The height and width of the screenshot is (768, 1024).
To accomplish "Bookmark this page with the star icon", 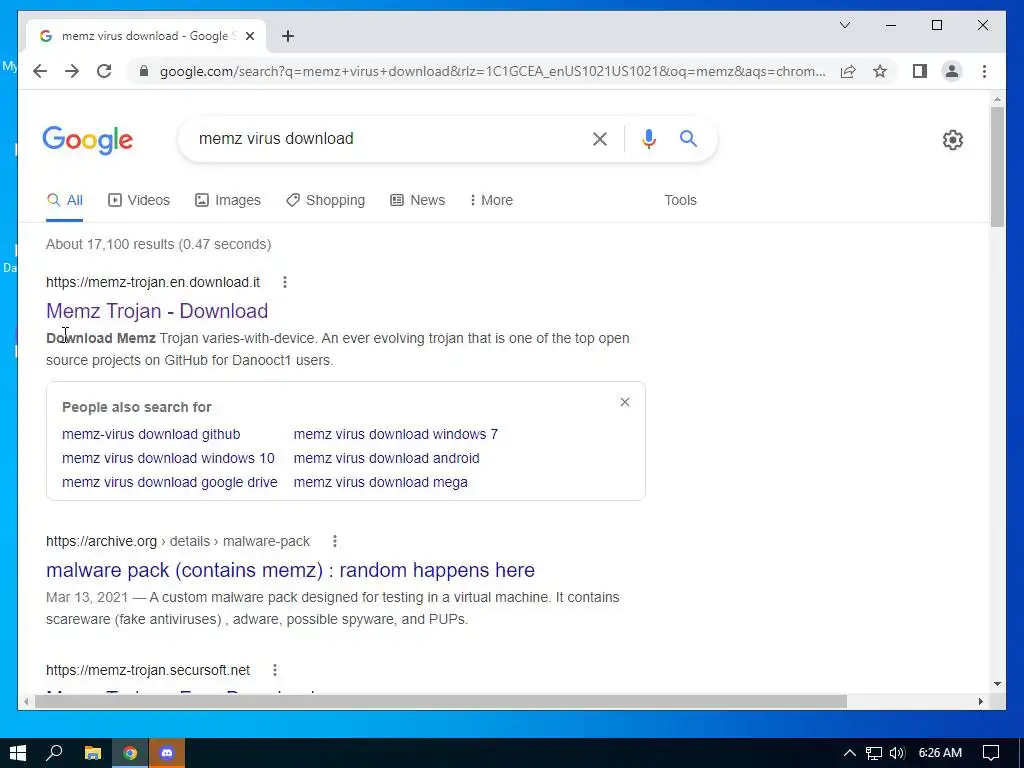I will [x=880, y=71].
